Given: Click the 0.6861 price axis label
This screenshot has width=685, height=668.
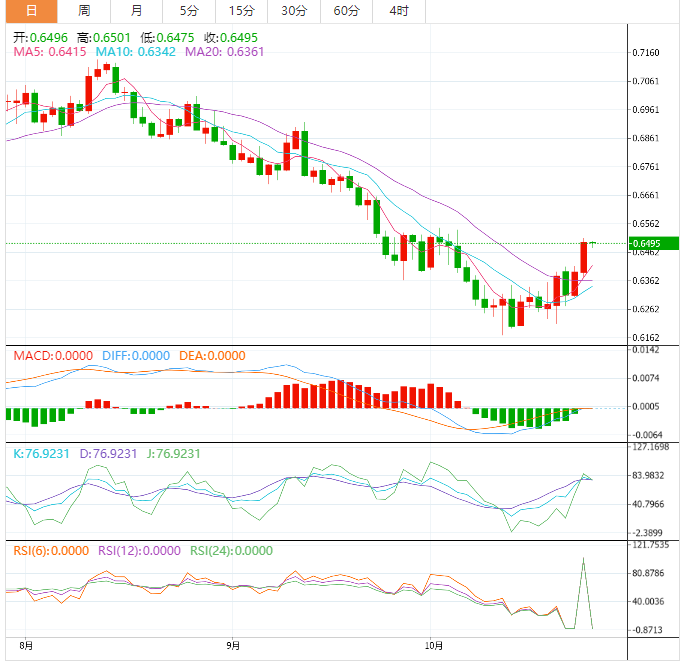Looking at the screenshot, I should [646, 138].
